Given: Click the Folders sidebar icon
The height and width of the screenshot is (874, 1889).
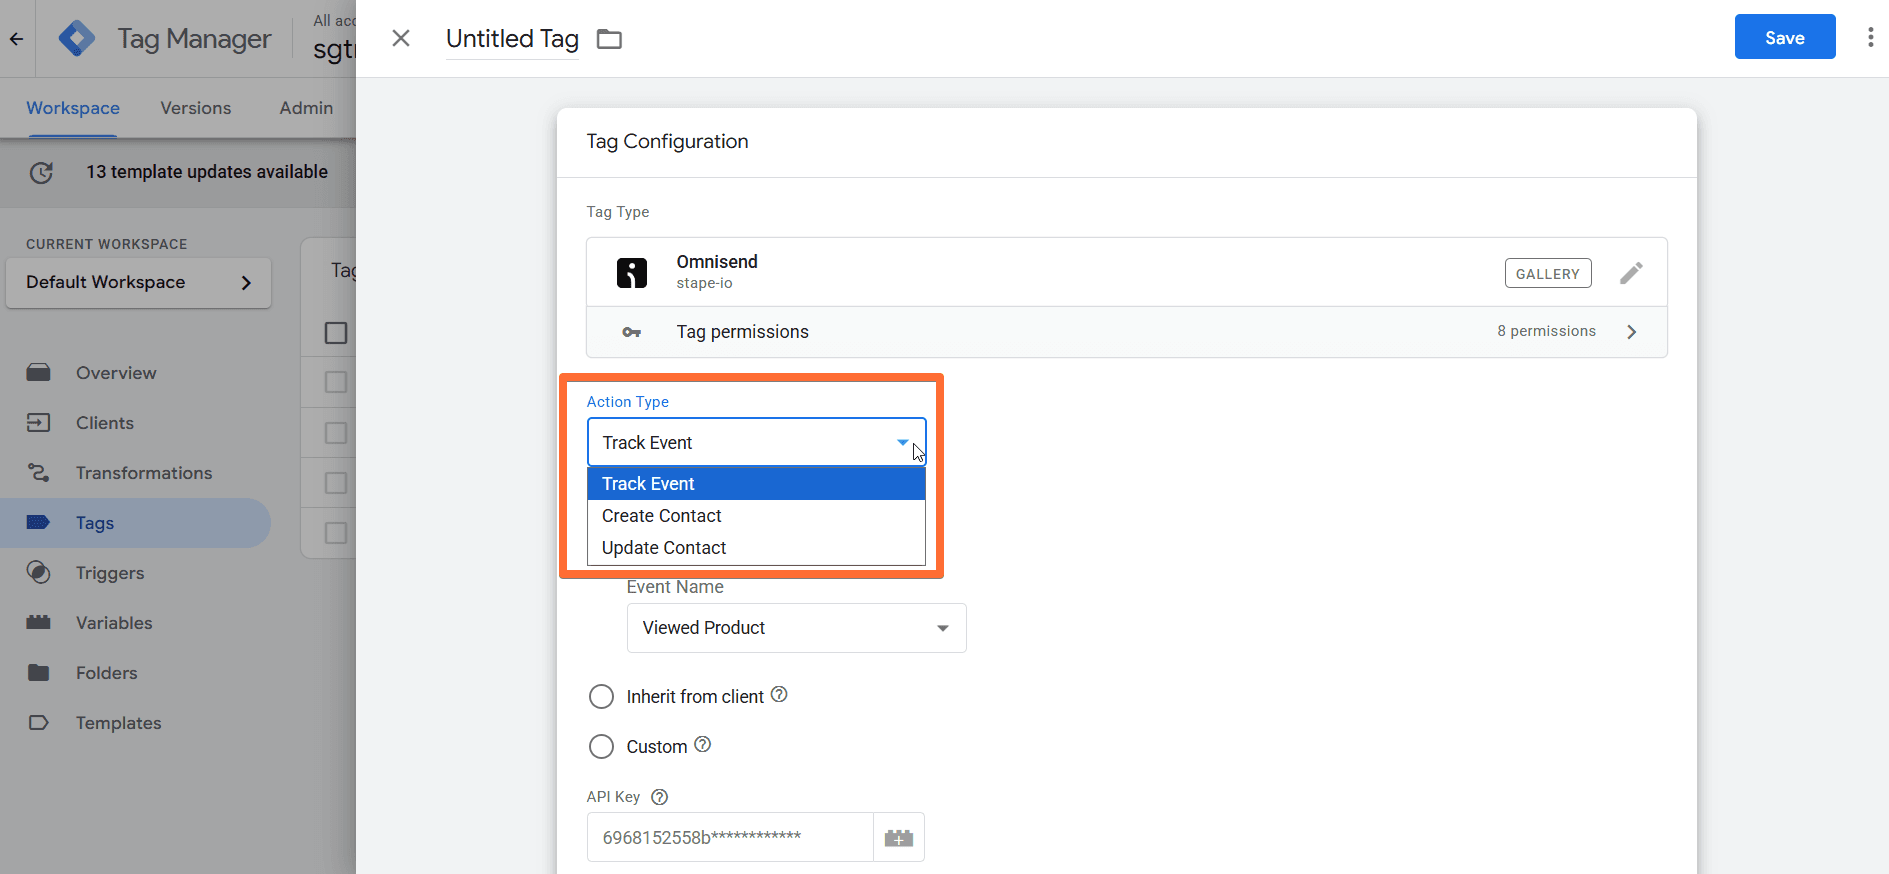Looking at the screenshot, I should 39,673.
